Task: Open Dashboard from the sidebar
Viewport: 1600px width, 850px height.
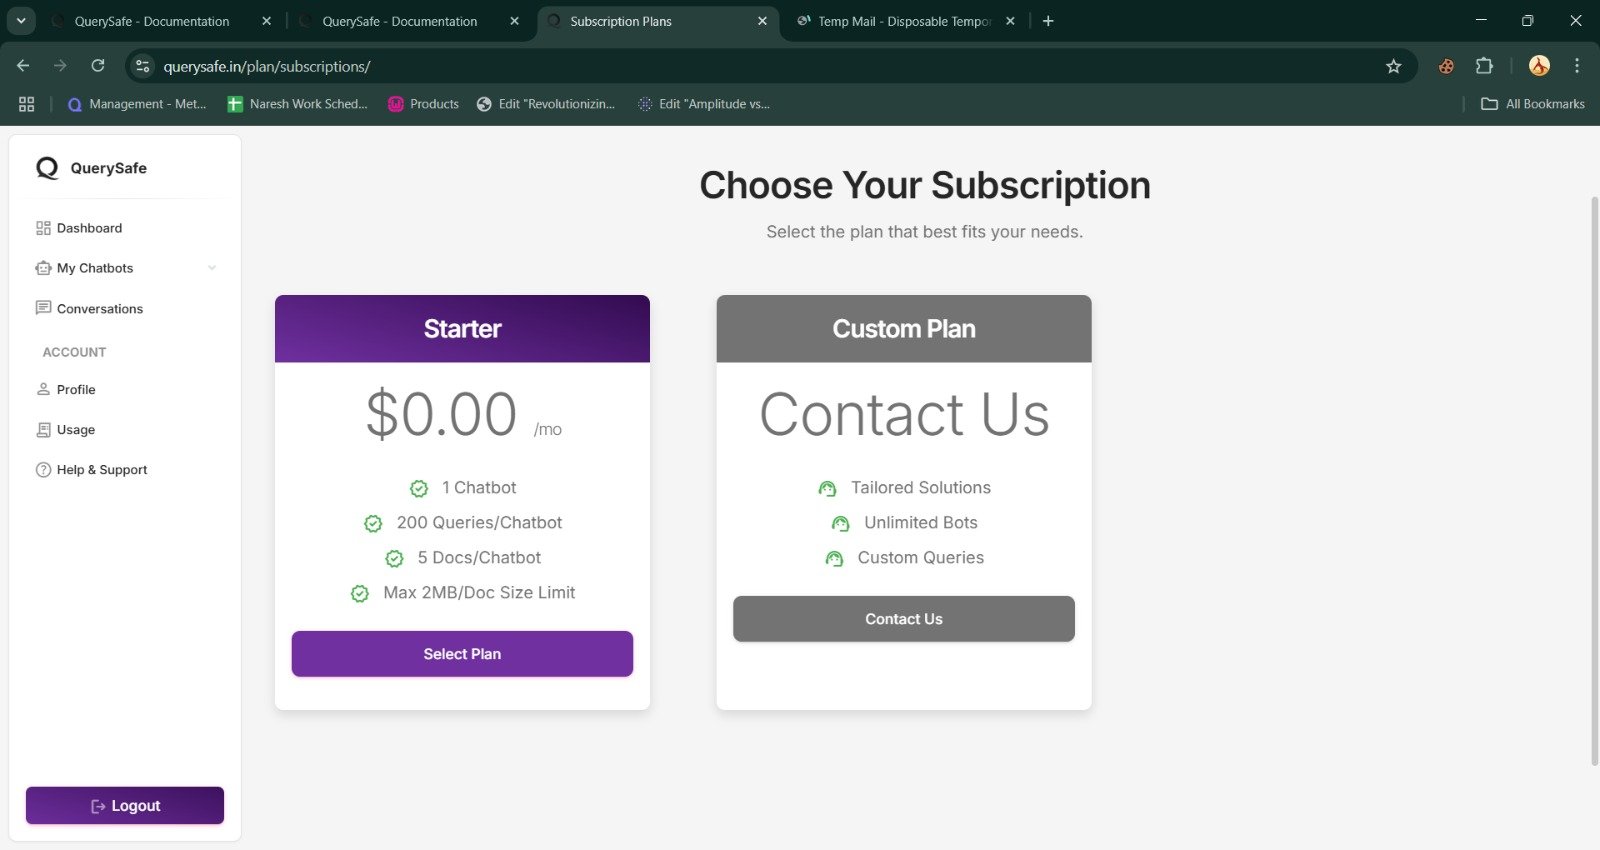Action: click(x=89, y=228)
